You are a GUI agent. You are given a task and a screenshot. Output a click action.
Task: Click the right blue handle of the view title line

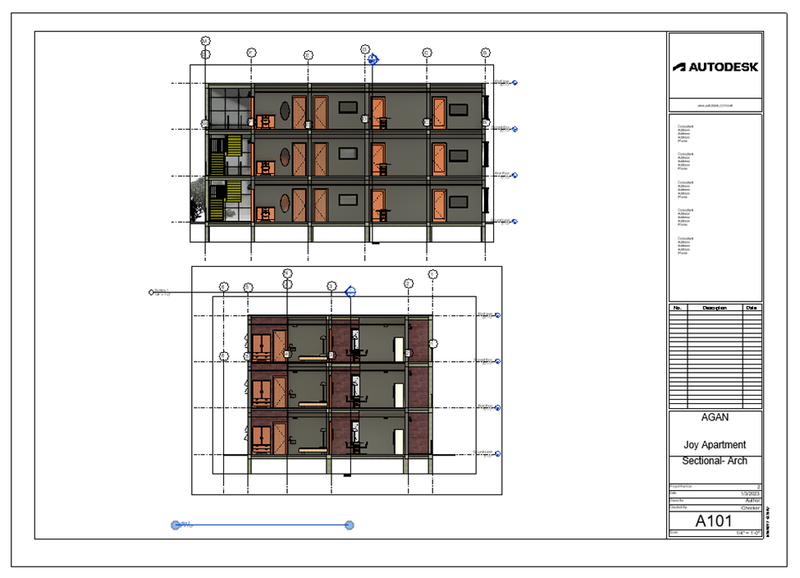349,525
